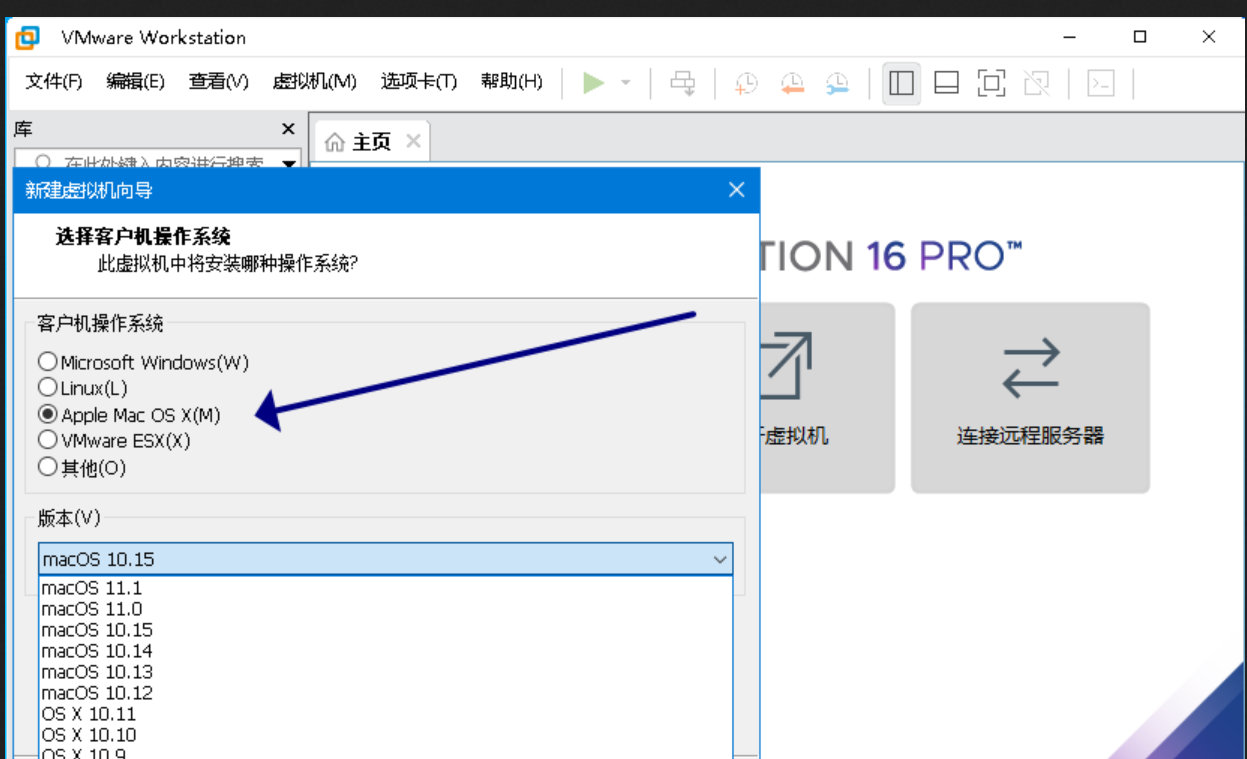This screenshot has height=759, width=1247.
Task: Click the revert to snapshot icon
Action: point(792,83)
